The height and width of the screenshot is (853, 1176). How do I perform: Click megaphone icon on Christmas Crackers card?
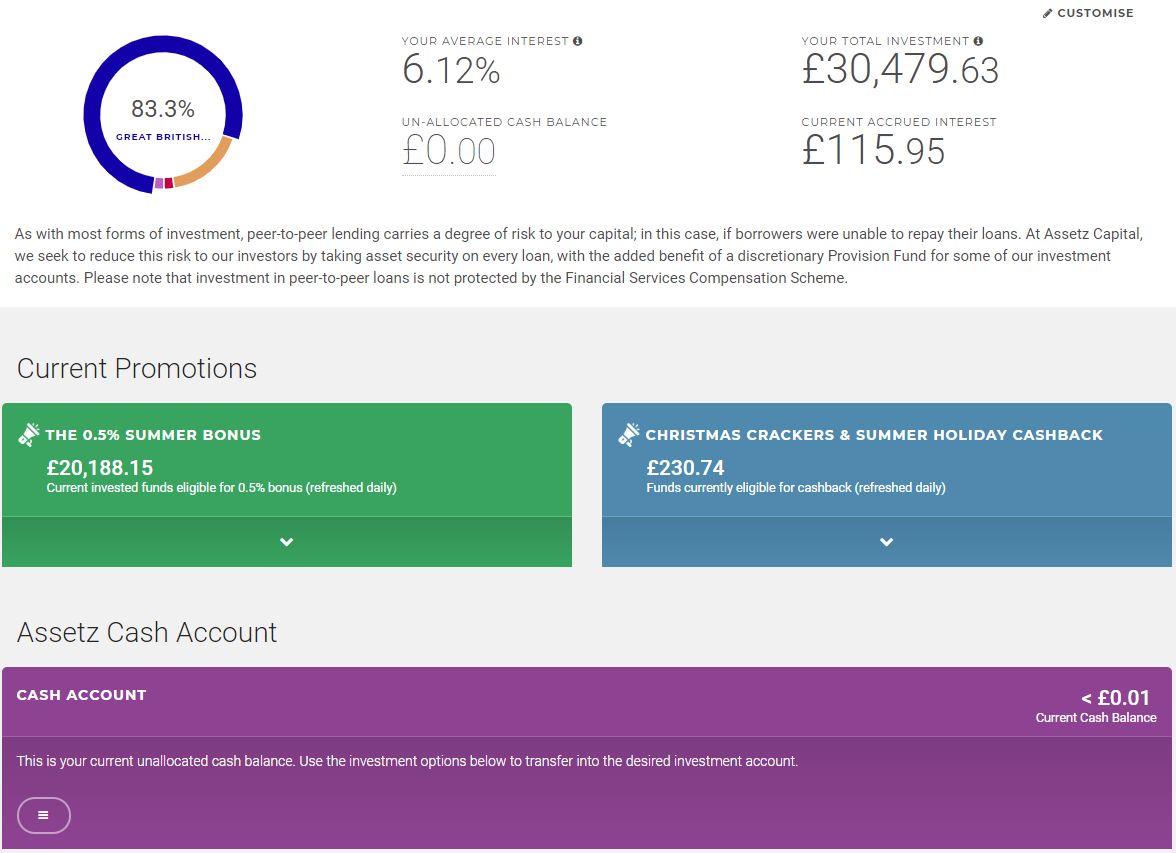coord(628,434)
